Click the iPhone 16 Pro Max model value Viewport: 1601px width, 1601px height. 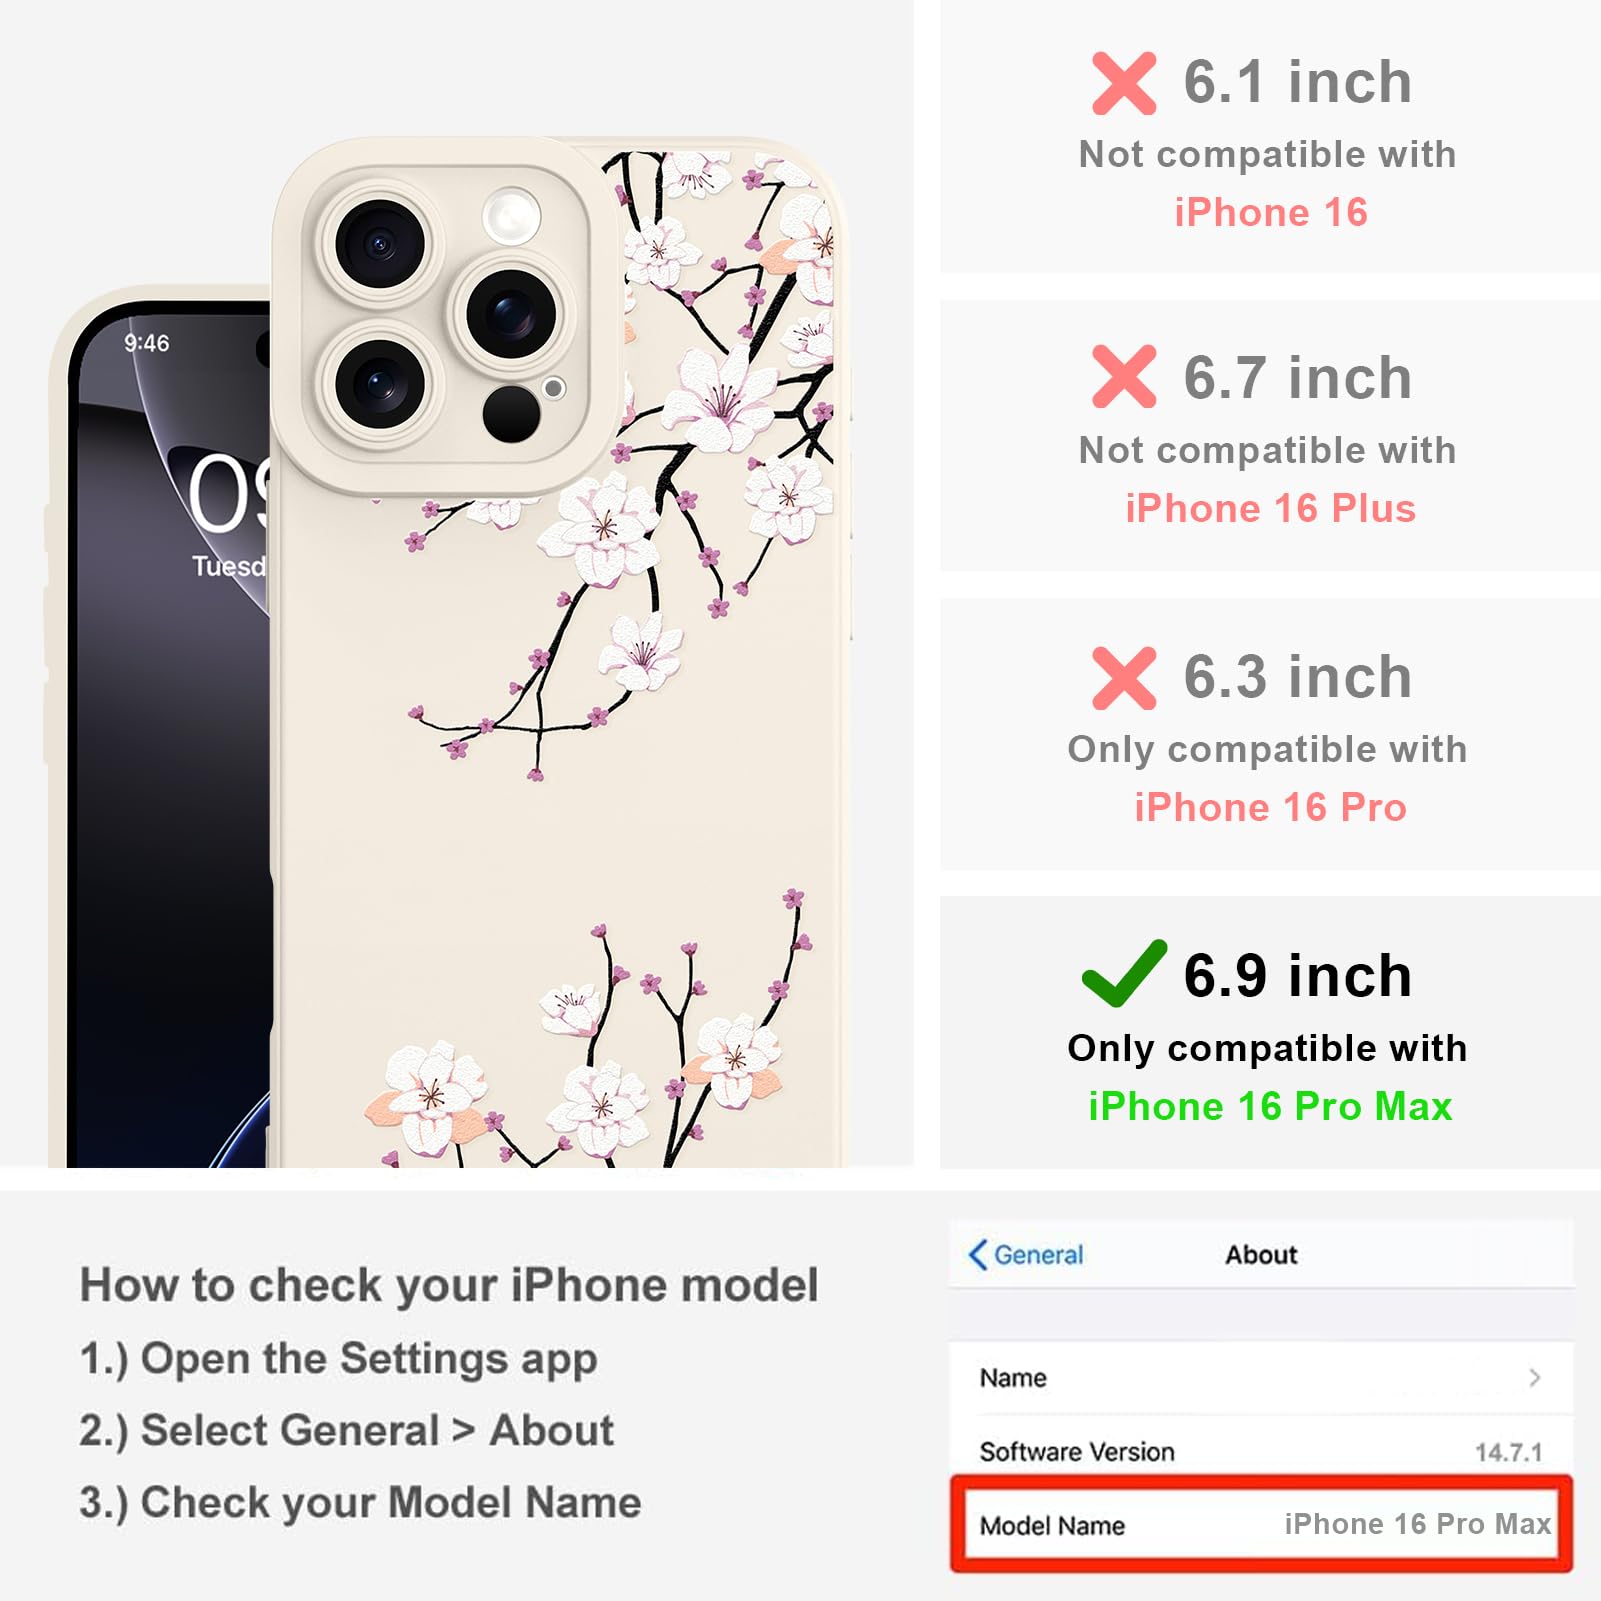[x=1418, y=1524]
